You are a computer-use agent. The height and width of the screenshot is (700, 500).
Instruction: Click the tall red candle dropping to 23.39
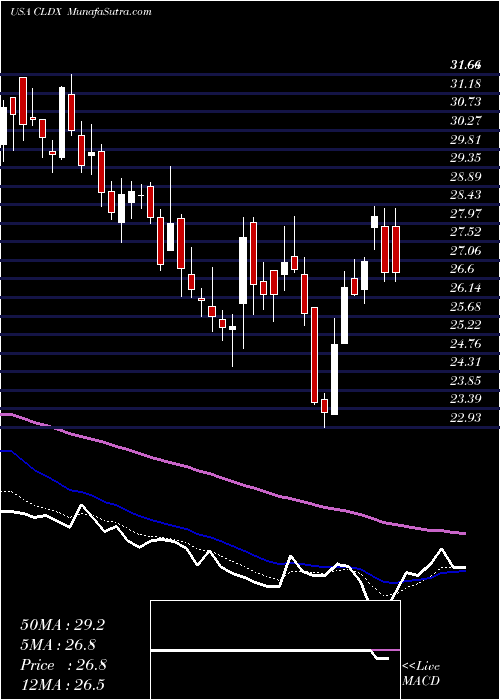pyautogui.click(x=315, y=355)
